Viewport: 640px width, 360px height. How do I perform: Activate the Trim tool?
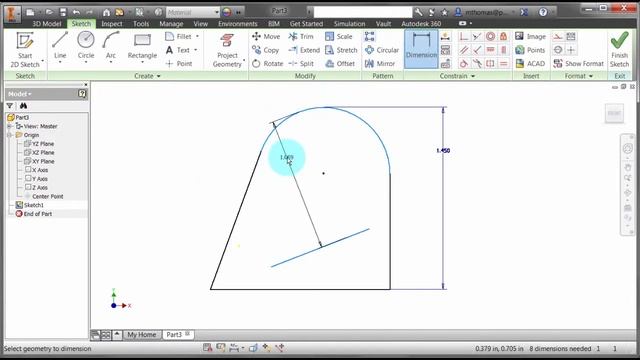(301, 36)
